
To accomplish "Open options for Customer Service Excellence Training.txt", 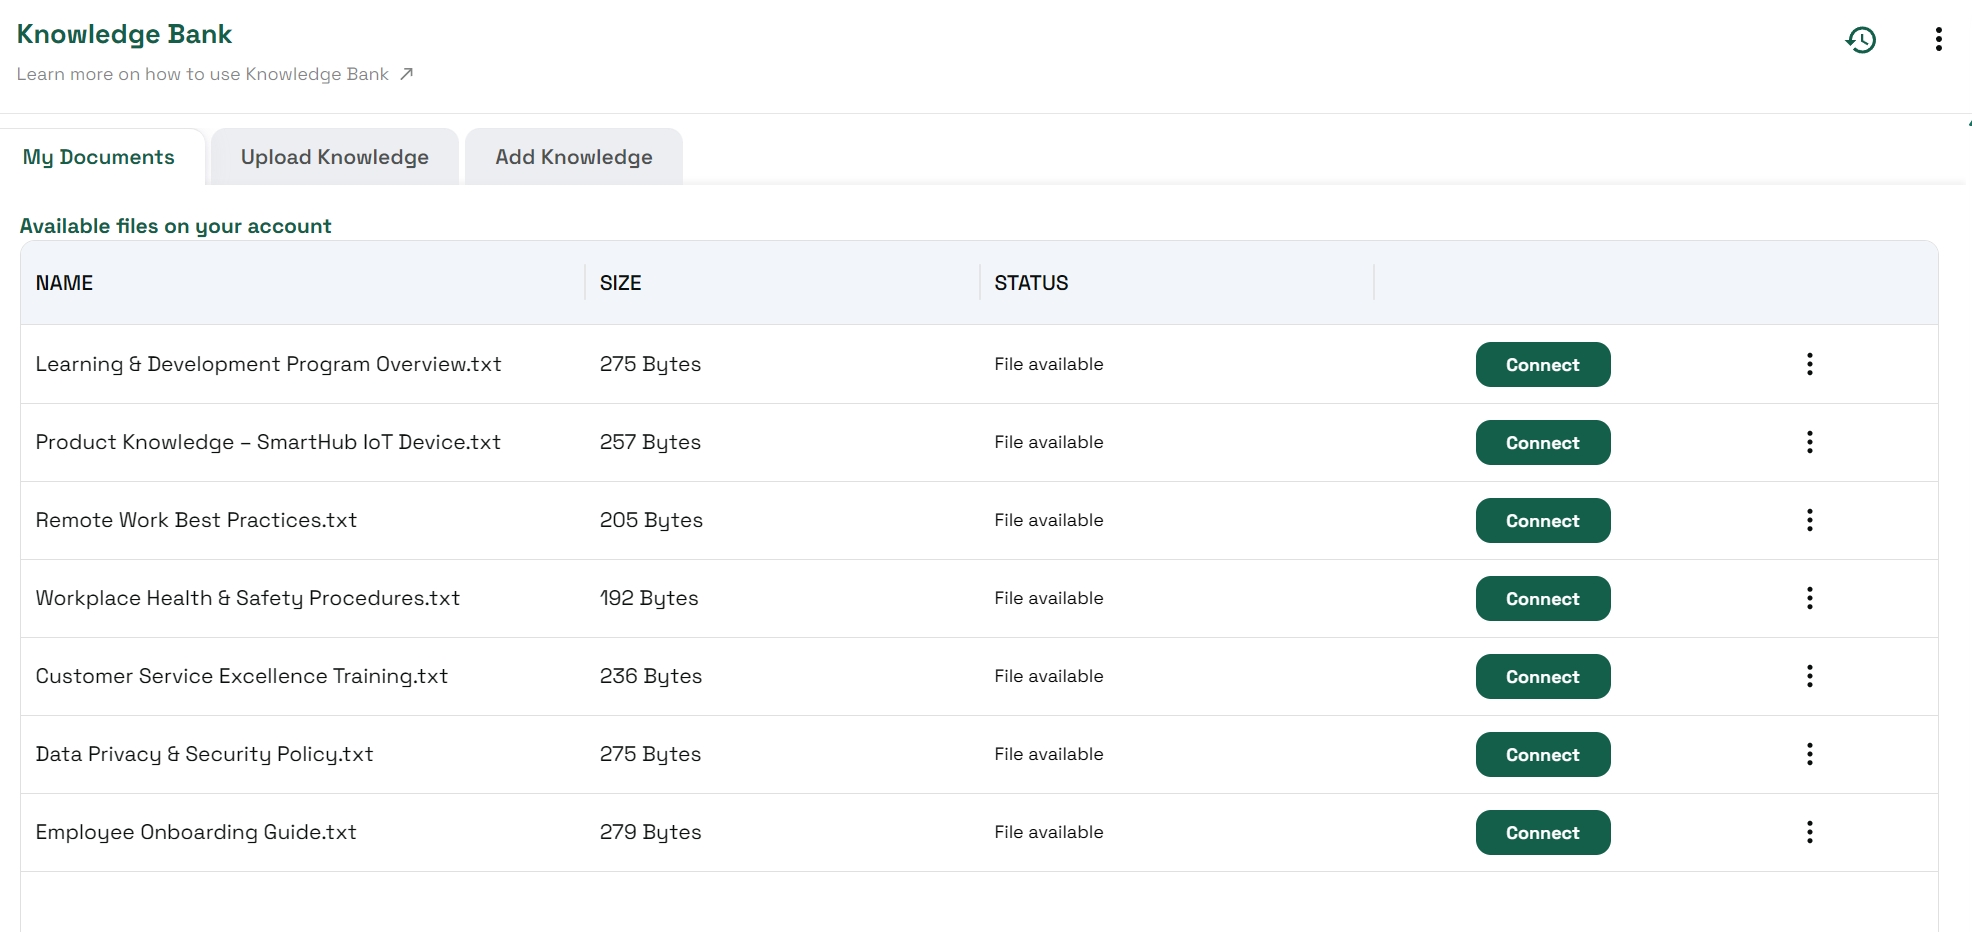I will tap(1809, 676).
